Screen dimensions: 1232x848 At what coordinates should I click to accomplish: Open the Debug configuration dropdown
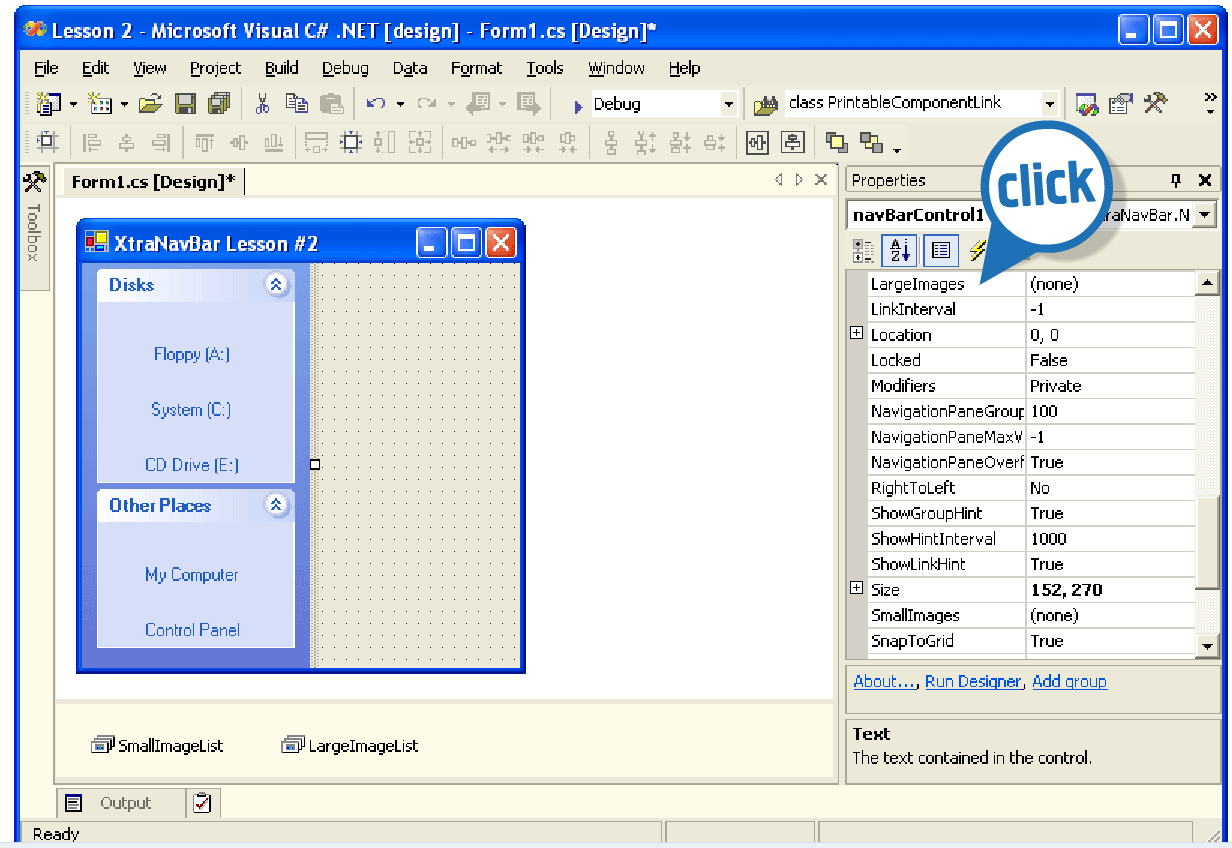coord(729,104)
